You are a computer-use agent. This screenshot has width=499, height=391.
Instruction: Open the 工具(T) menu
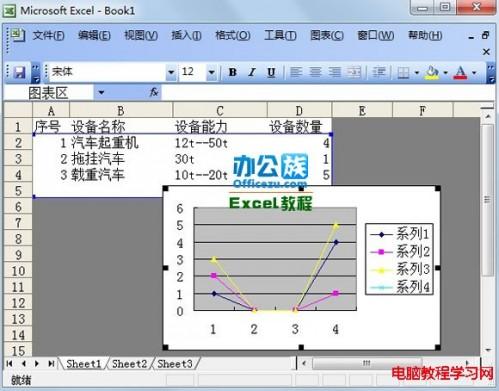(x=280, y=35)
